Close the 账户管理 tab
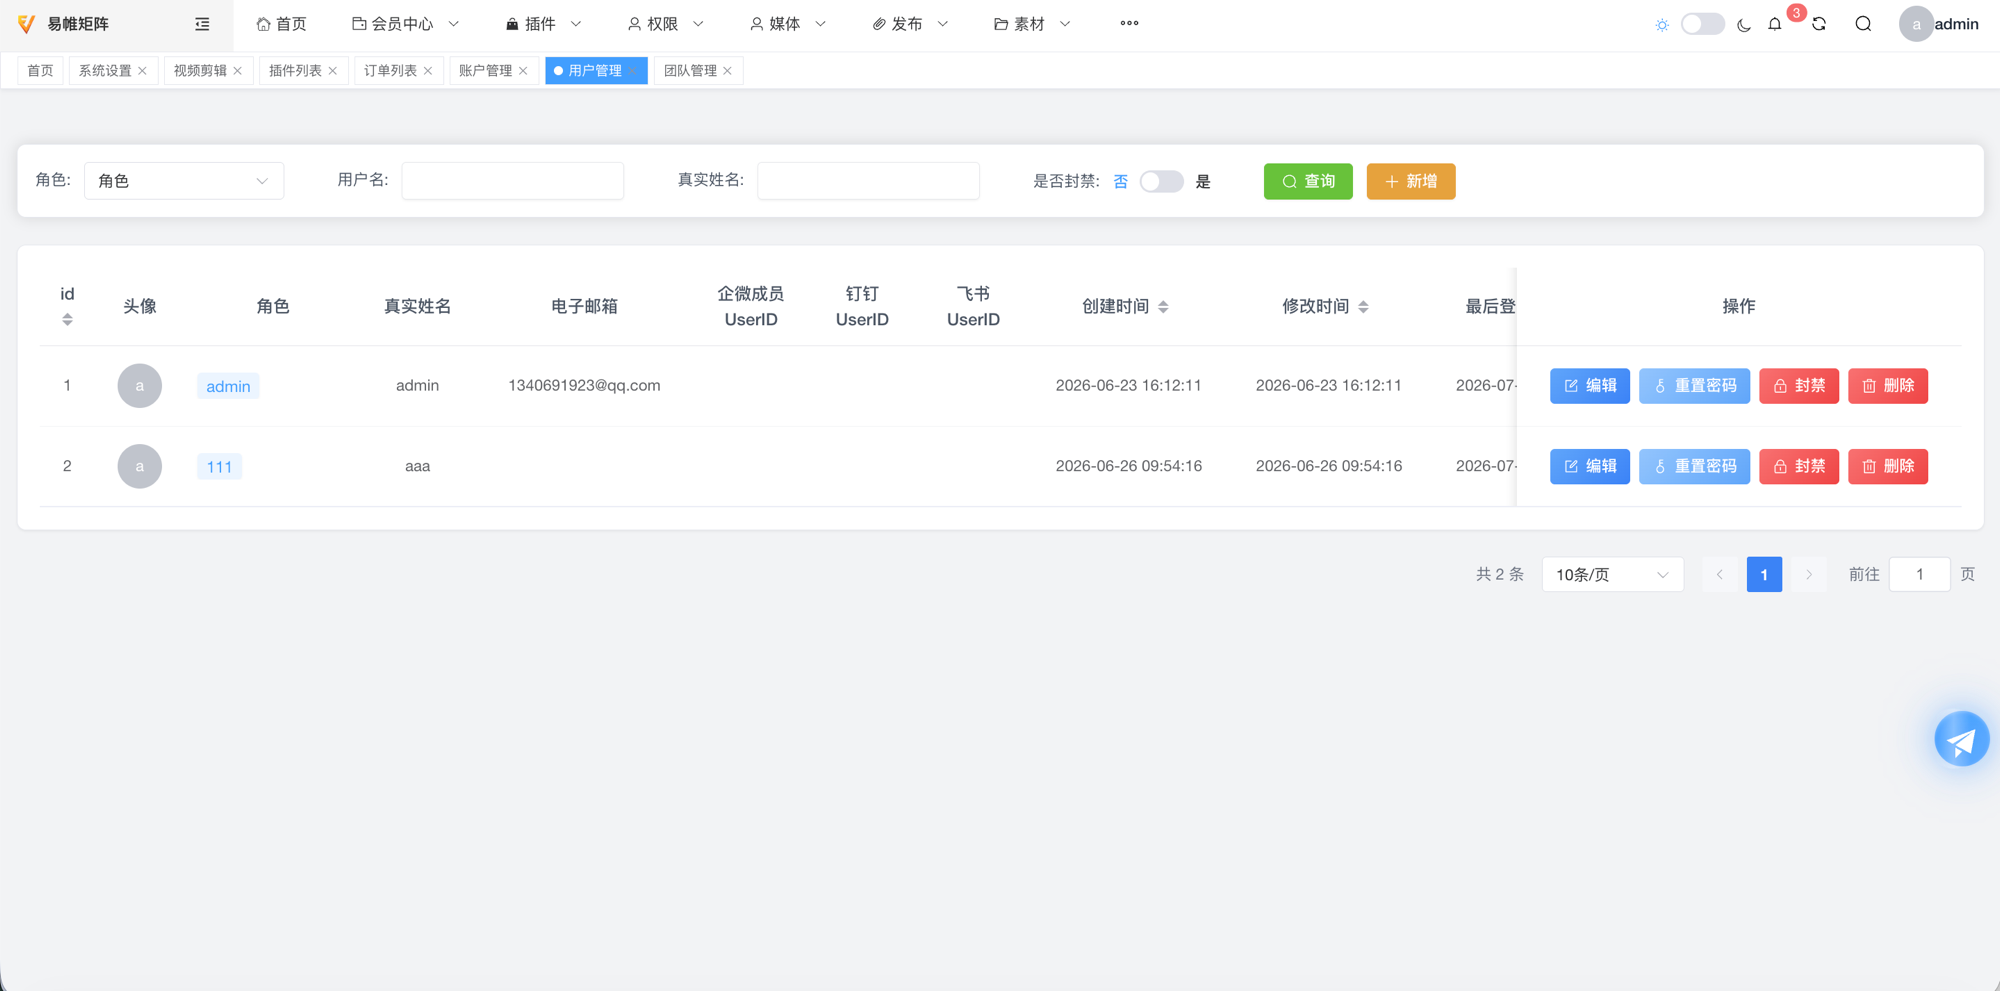The height and width of the screenshot is (991, 2000). point(523,71)
